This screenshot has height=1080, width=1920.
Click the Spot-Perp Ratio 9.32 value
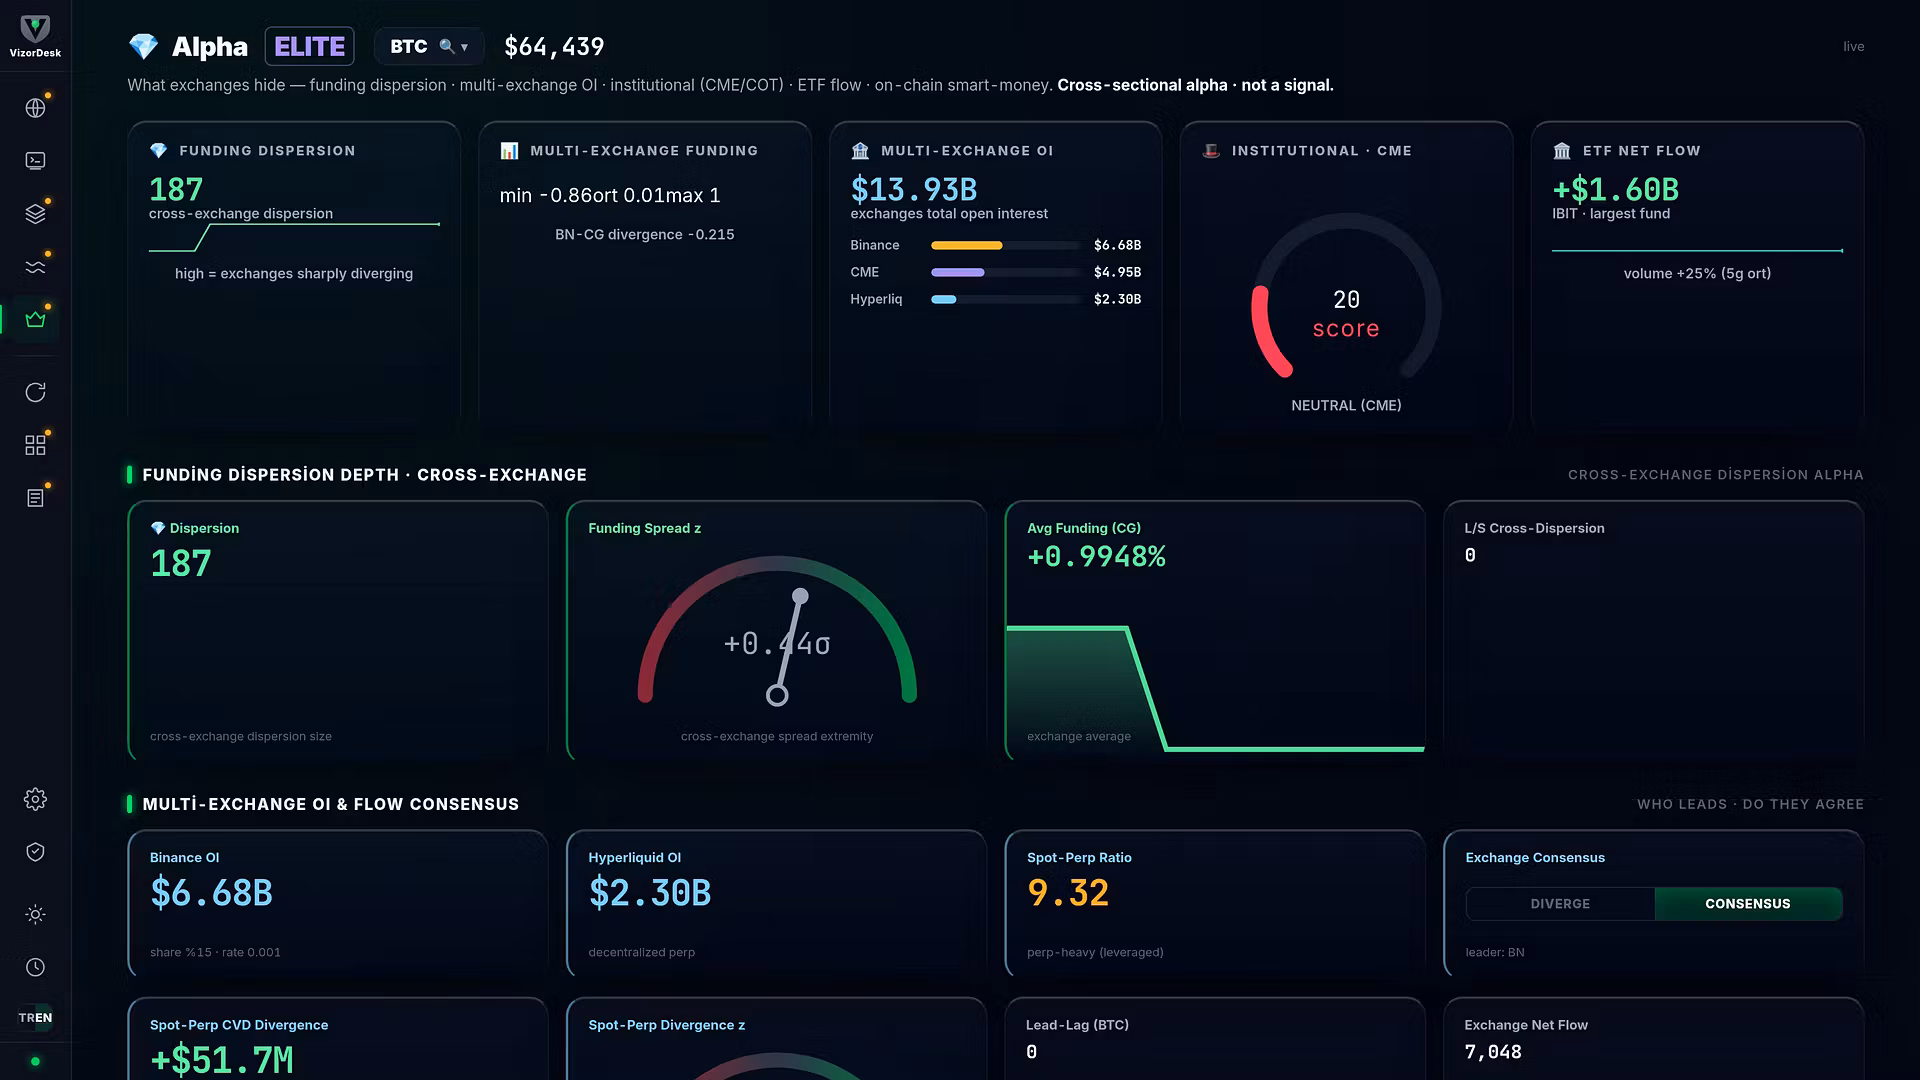(1068, 893)
